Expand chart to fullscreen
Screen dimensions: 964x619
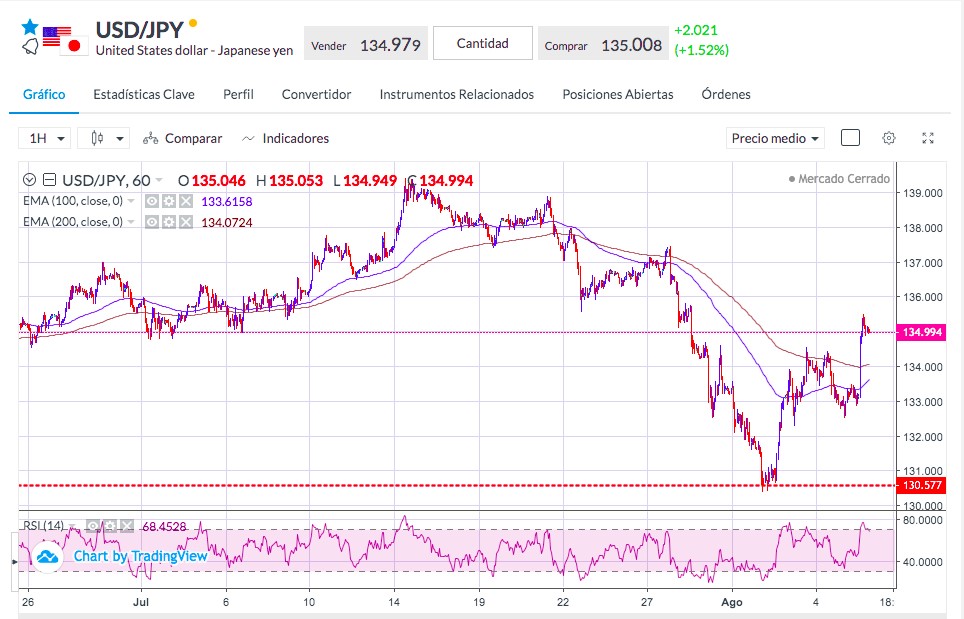[928, 138]
